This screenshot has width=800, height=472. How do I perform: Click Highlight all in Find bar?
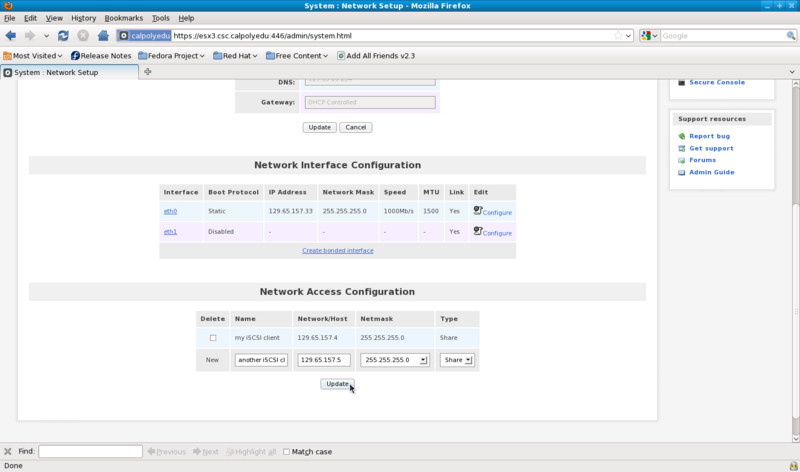(251, 452)
